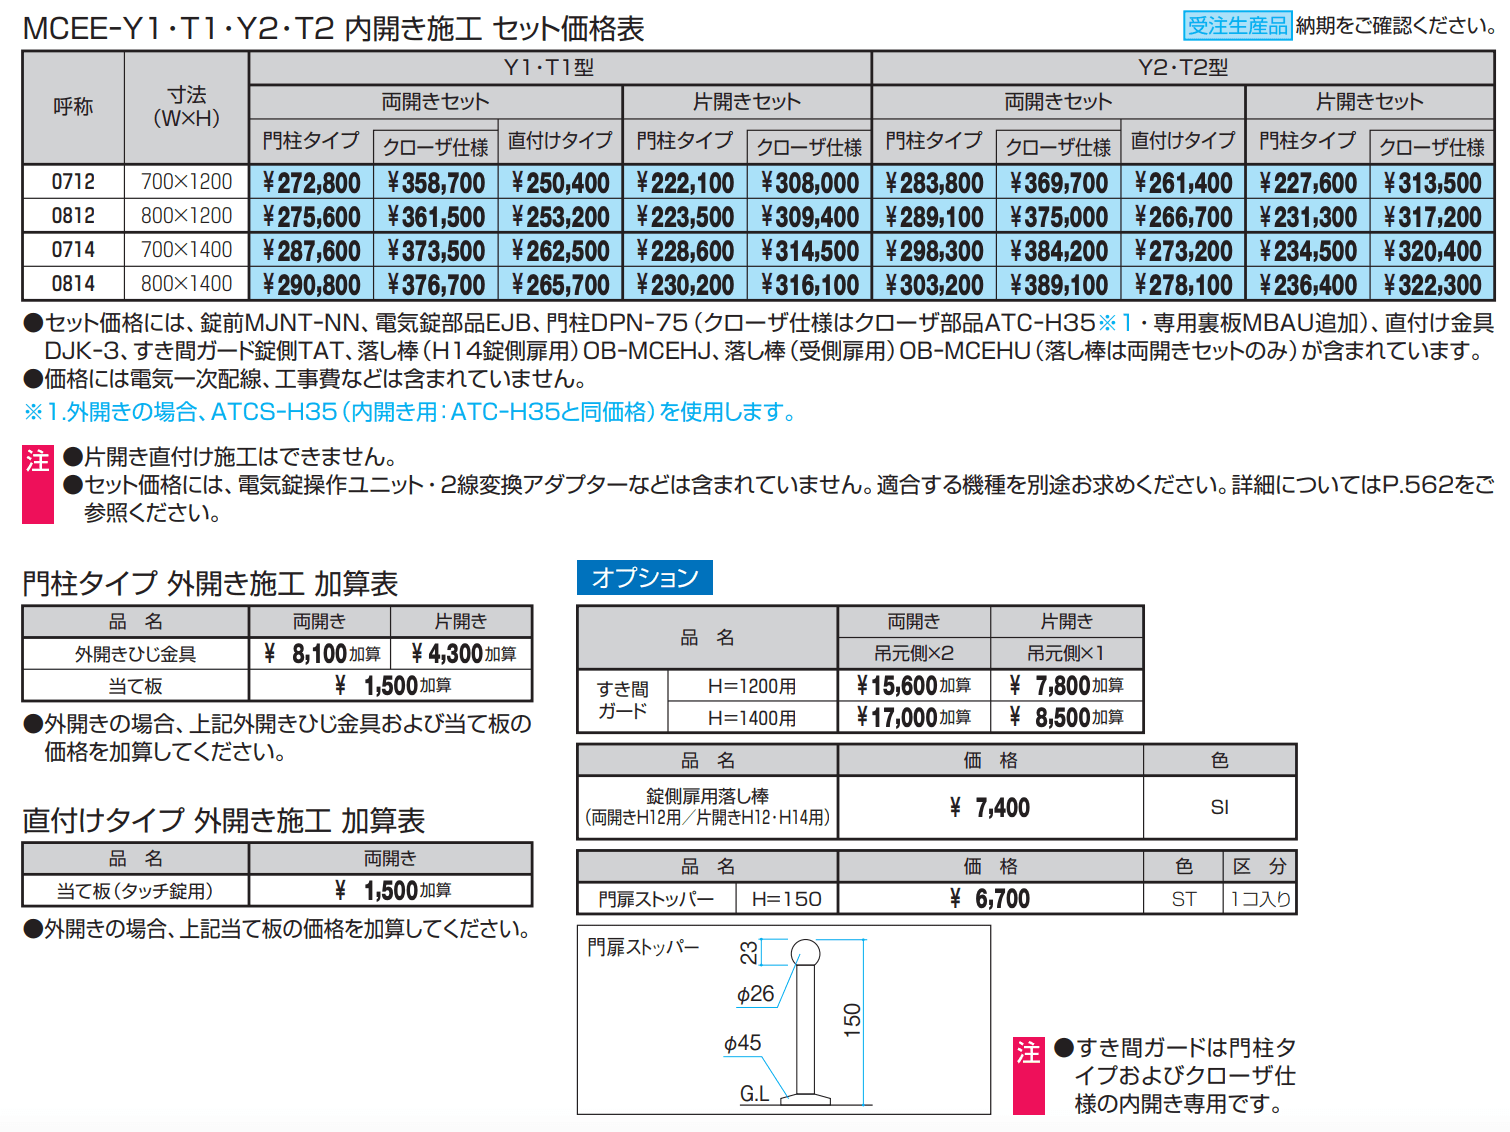1510x1132 pixels.
Task: Select the ¥7,800加算 option price
Action: click(1067, 685)
